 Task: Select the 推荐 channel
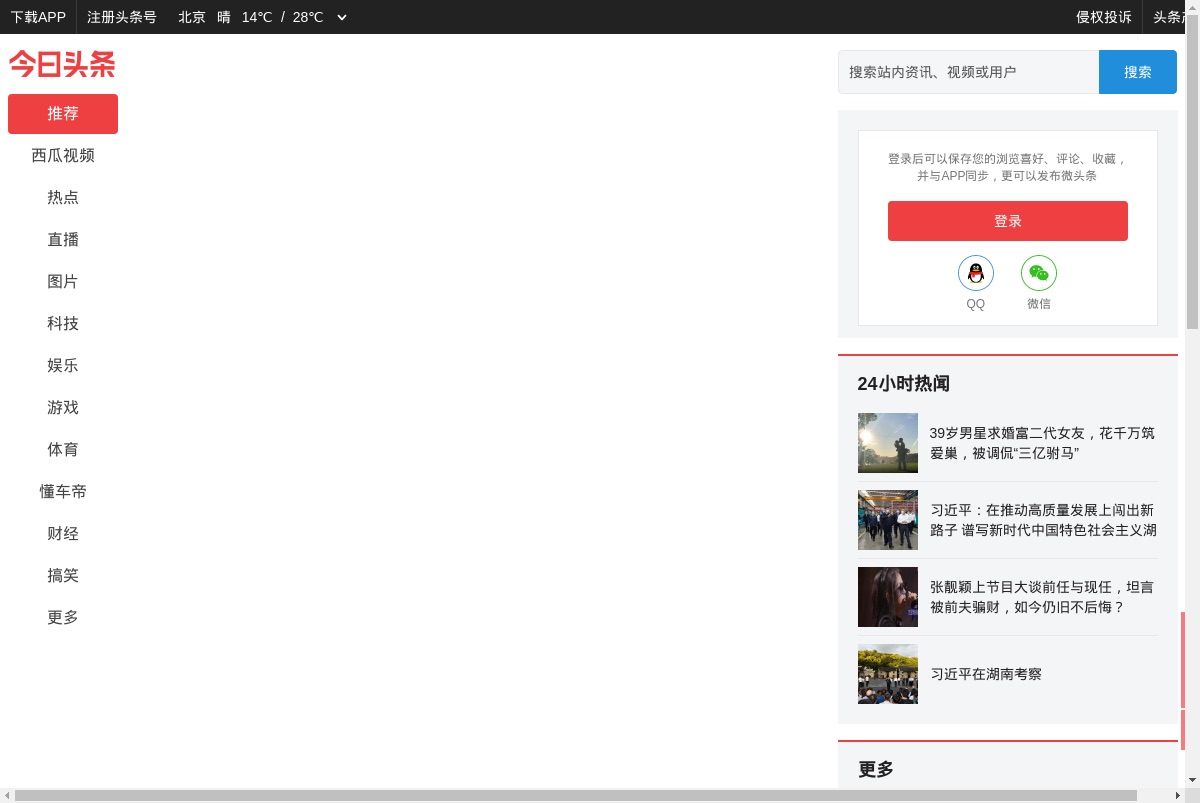(x=63, y=114)
